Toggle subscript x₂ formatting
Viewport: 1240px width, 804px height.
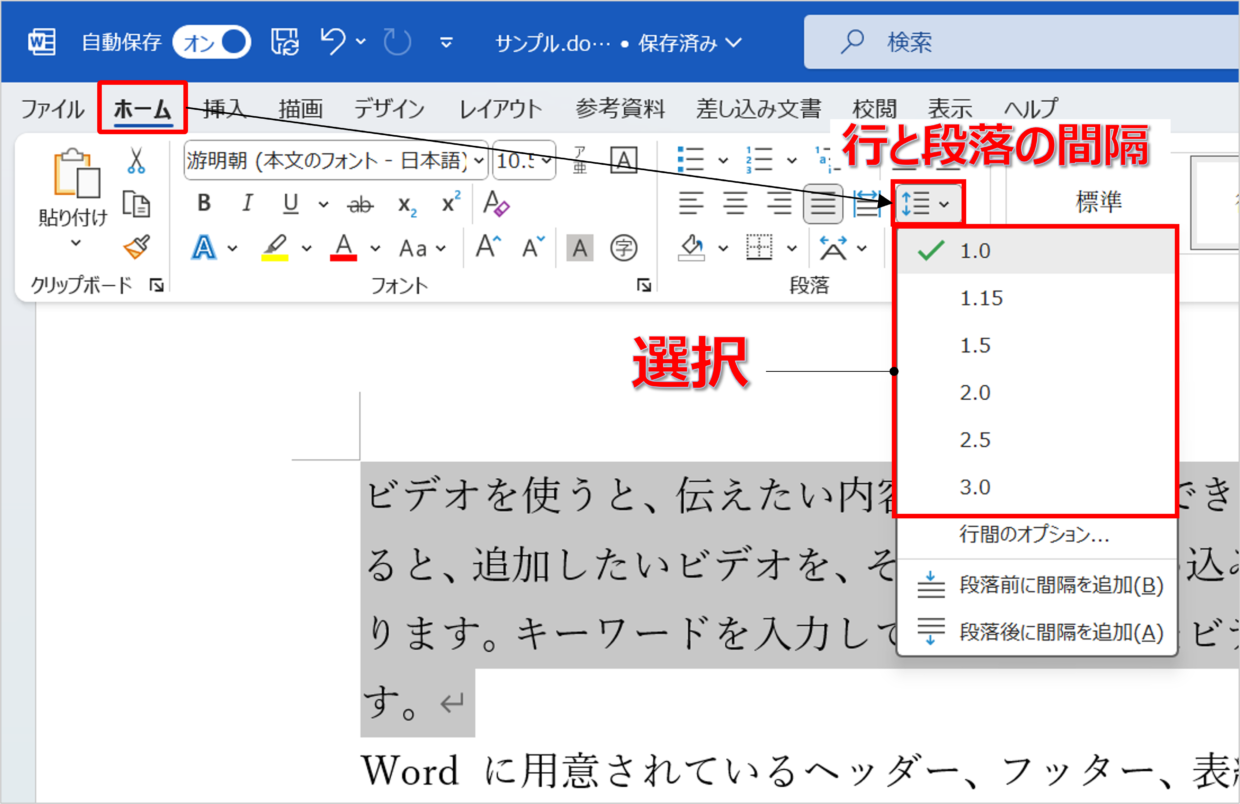coord(407,205)
